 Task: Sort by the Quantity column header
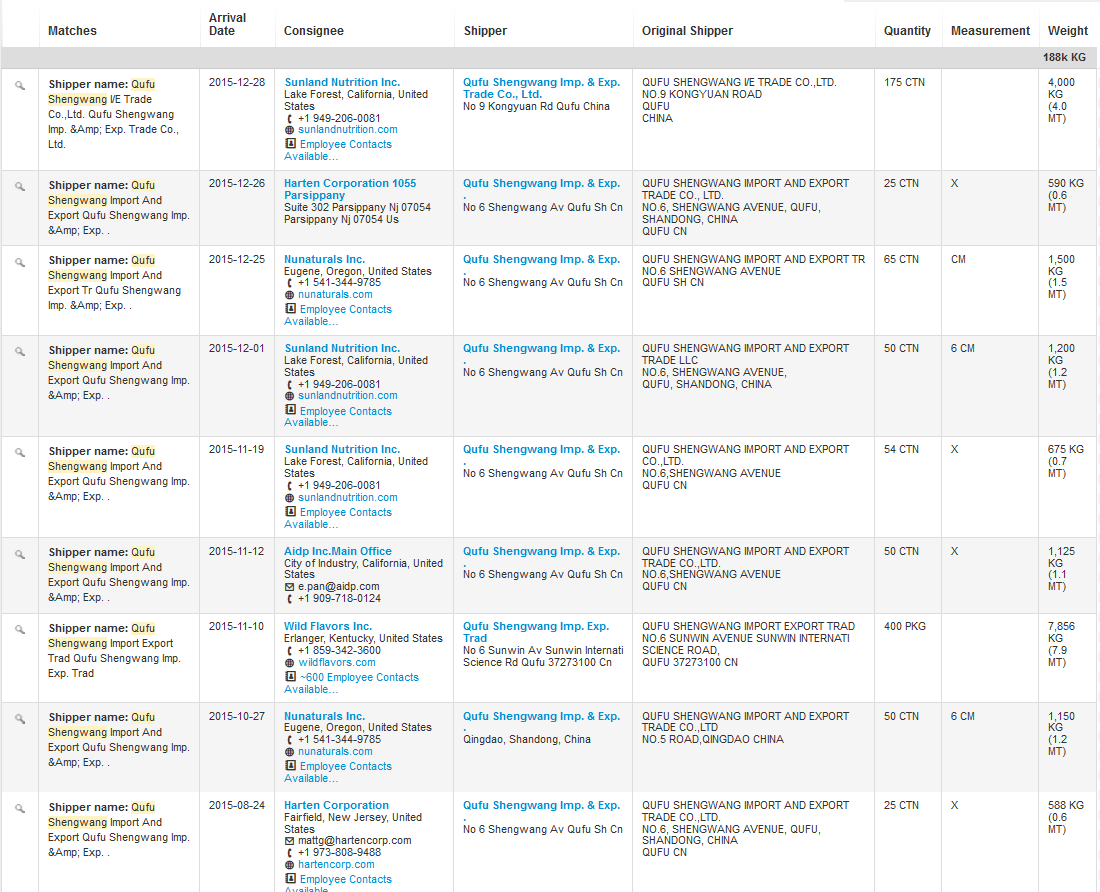point(907,31)
